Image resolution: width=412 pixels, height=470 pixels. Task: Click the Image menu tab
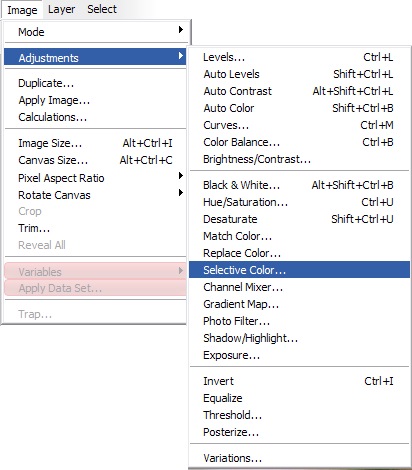(x=22, y=10)
